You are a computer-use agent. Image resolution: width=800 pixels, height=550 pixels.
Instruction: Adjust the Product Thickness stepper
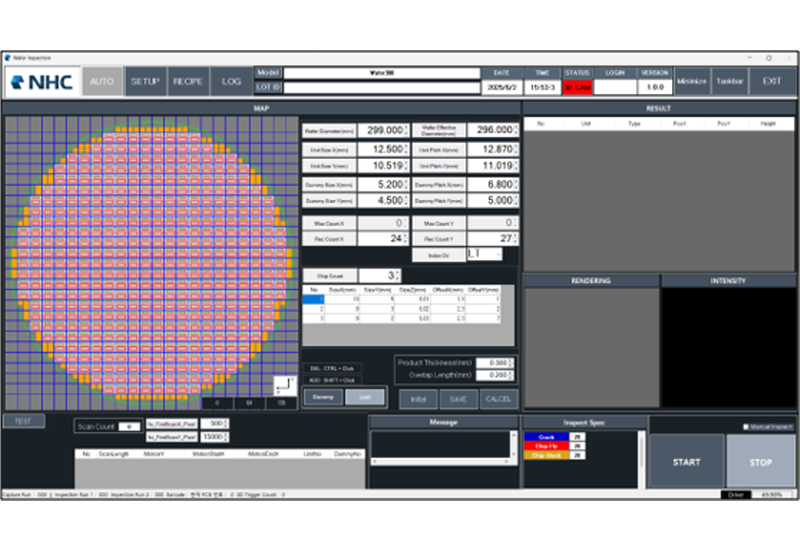pyautogui.click(x=513, y=362)
